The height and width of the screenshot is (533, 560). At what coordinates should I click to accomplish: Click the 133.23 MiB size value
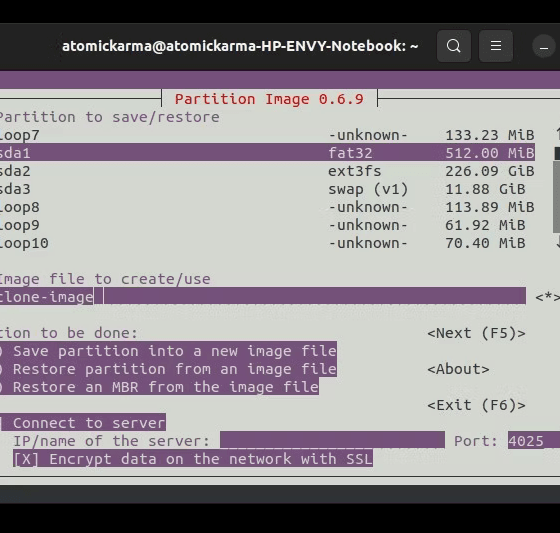coord(490,135)
